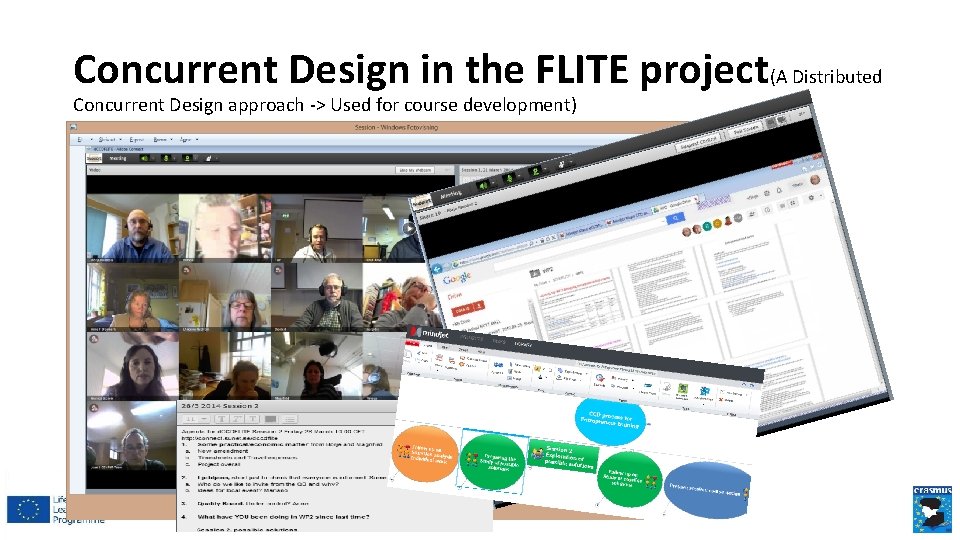This screenshot has width=960, height=540.
Task: Click the video tile of the man in a blue shirt
Action: 132,229
